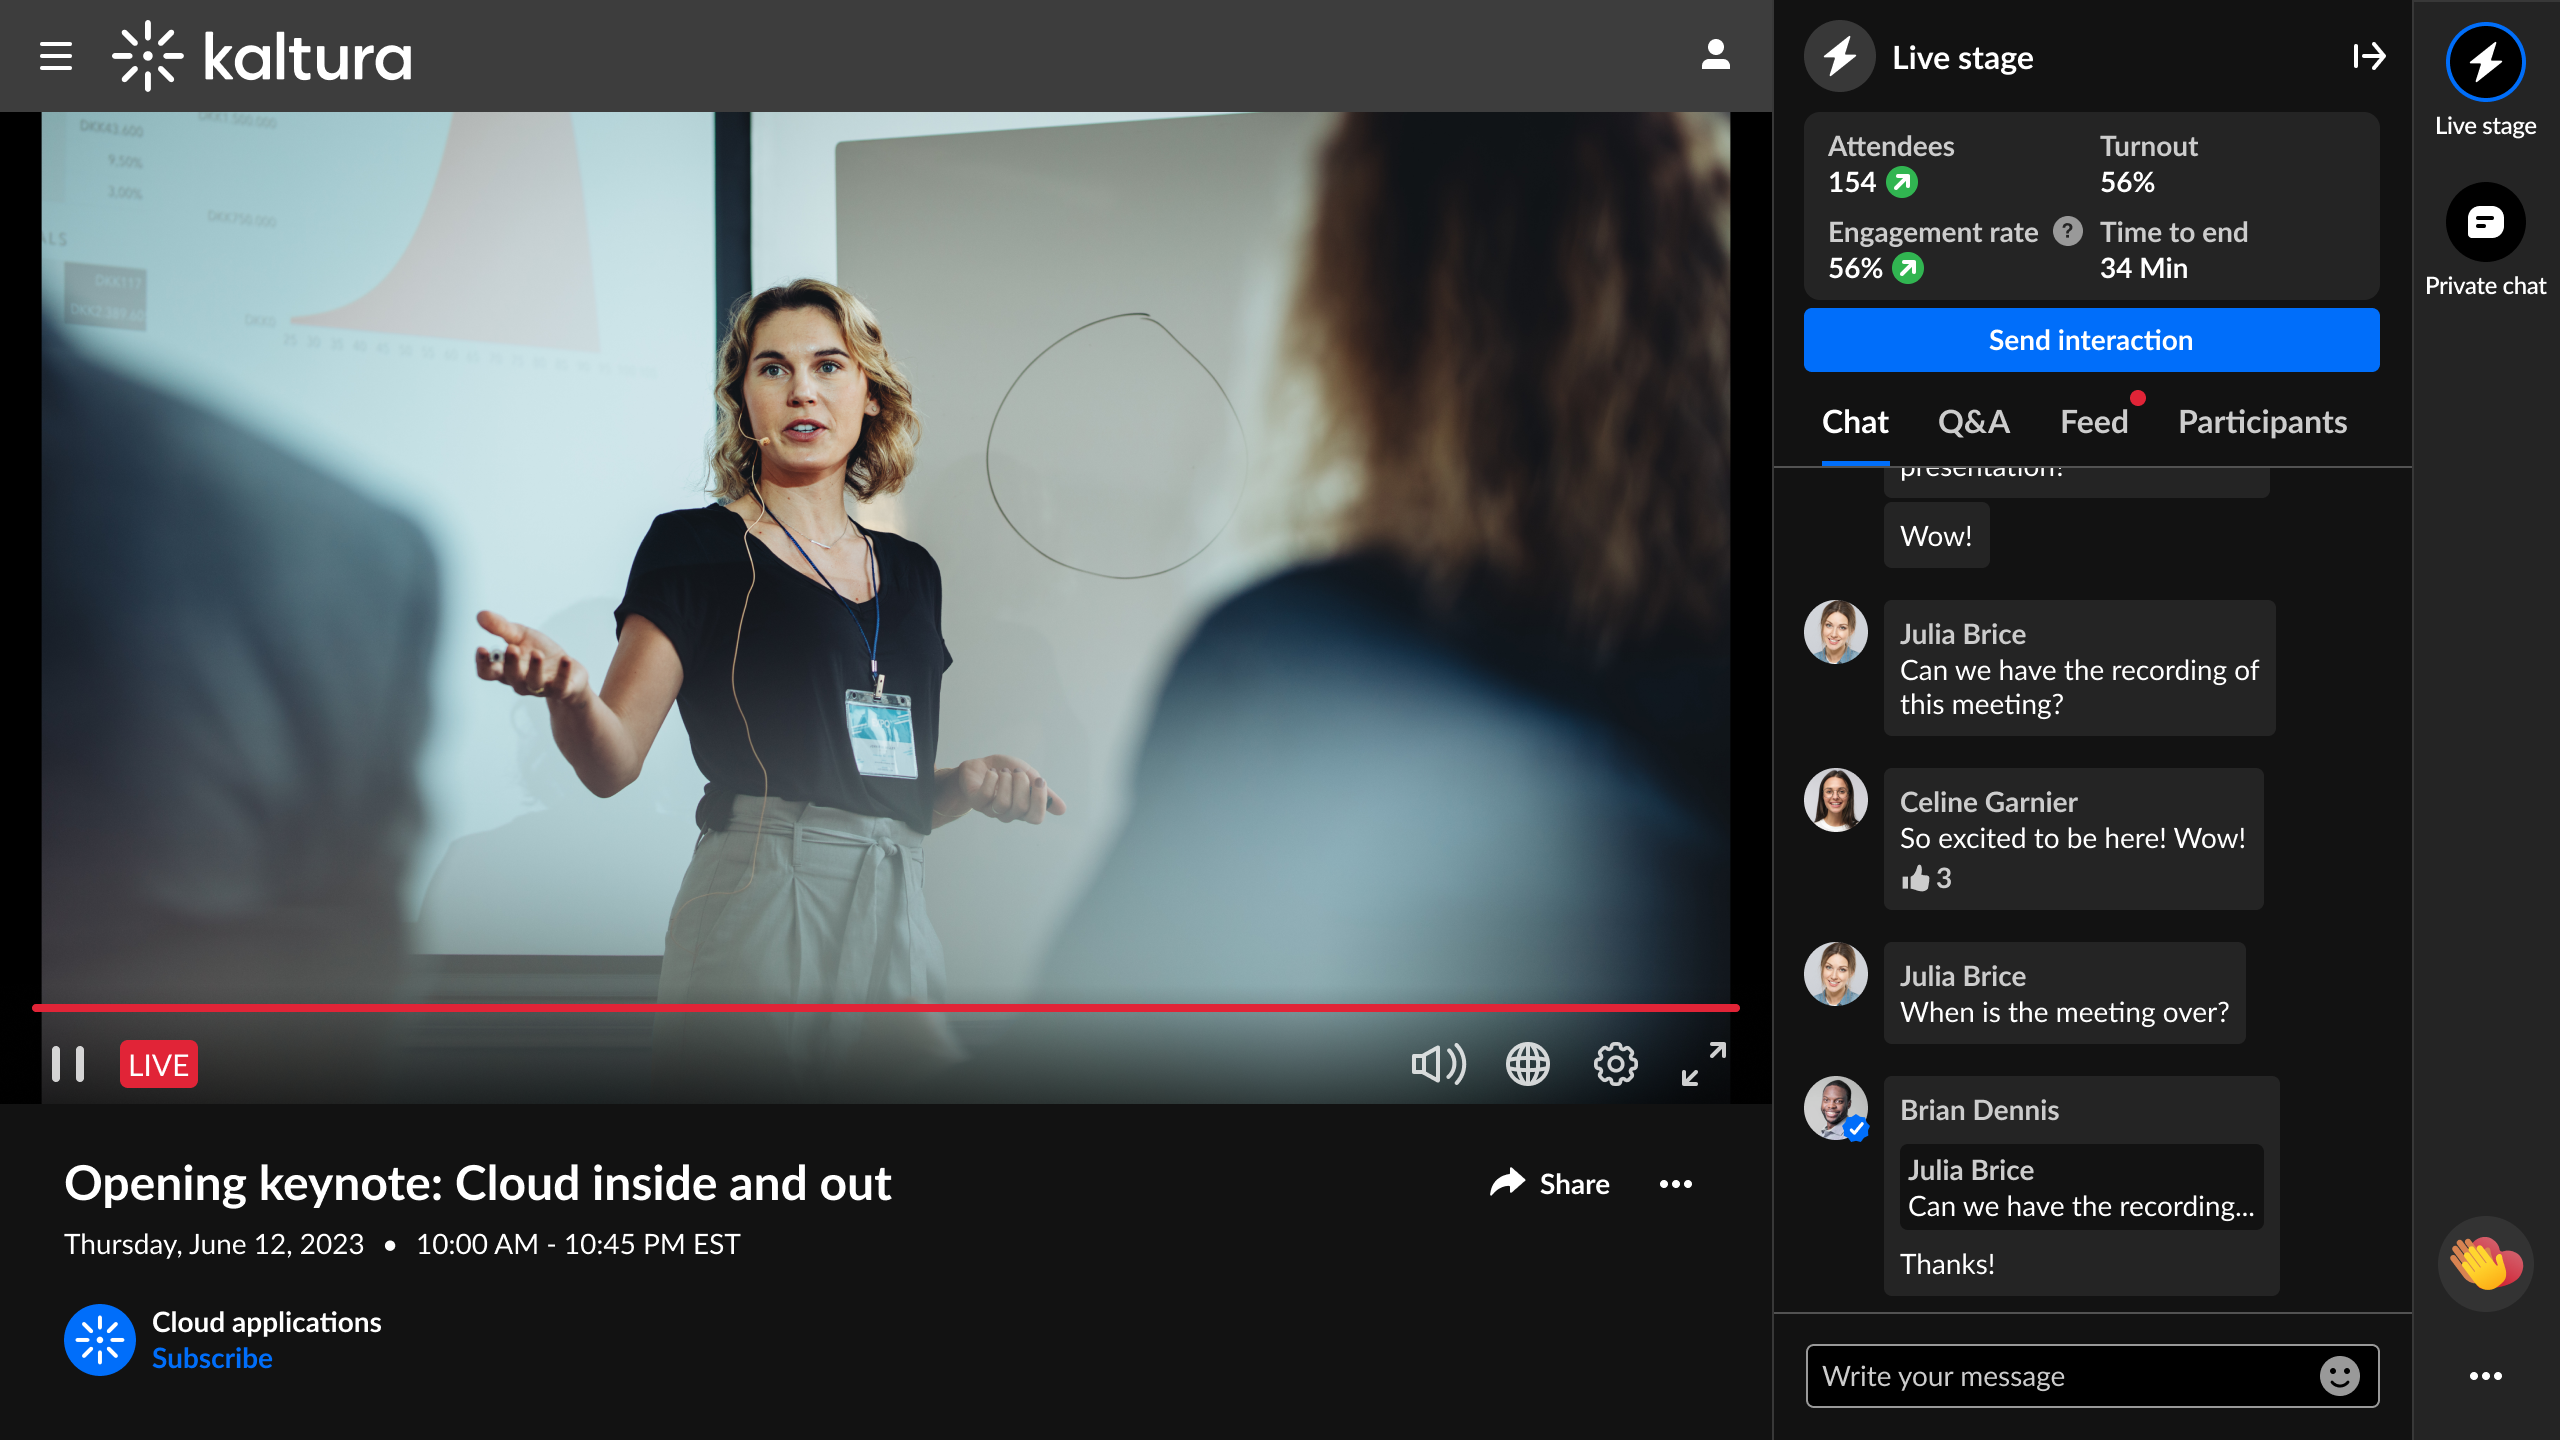This screenshot has height=1440, width=2560.
Task: Enter fullscreen video mode
Action: pyautogui.click(x=1703, y=1064)
